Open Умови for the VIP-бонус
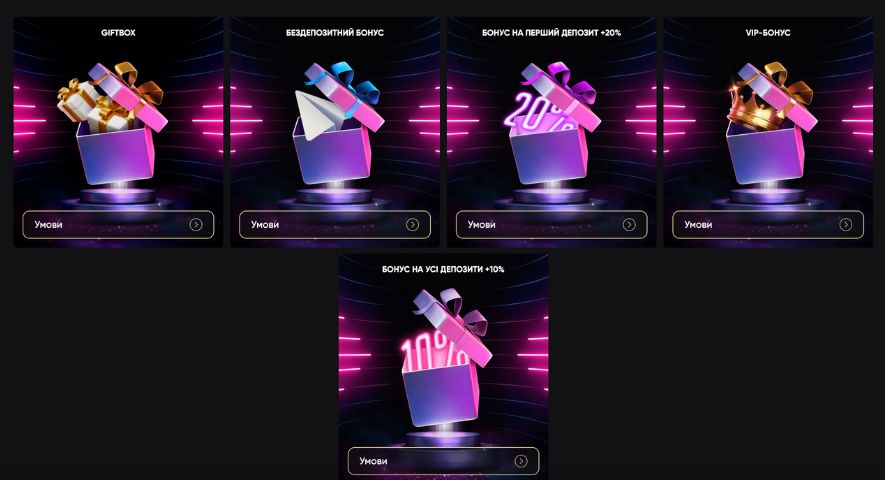This screenshot has height=480, width=885. pyautogui.click(x=768, y=225)
